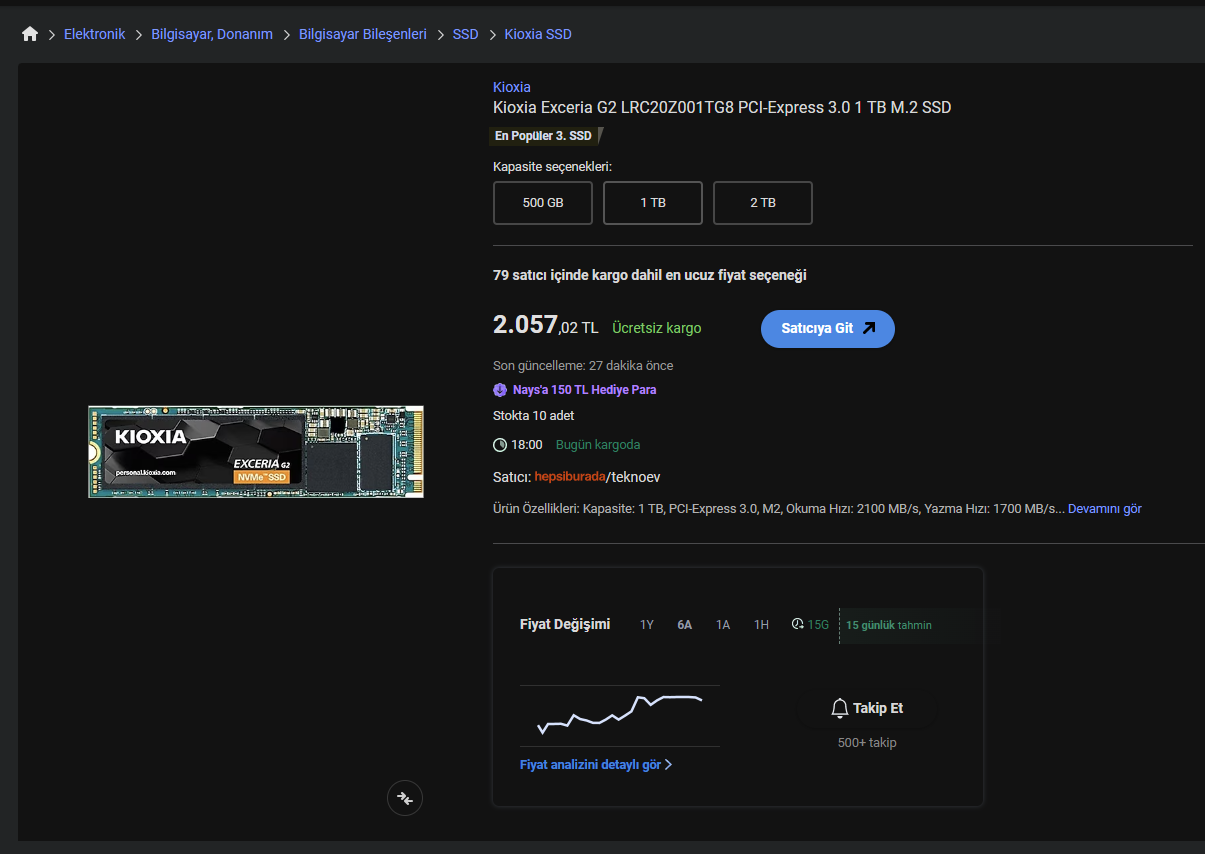Open the hepsiburada/teknoev seller link

click(597, 478)
